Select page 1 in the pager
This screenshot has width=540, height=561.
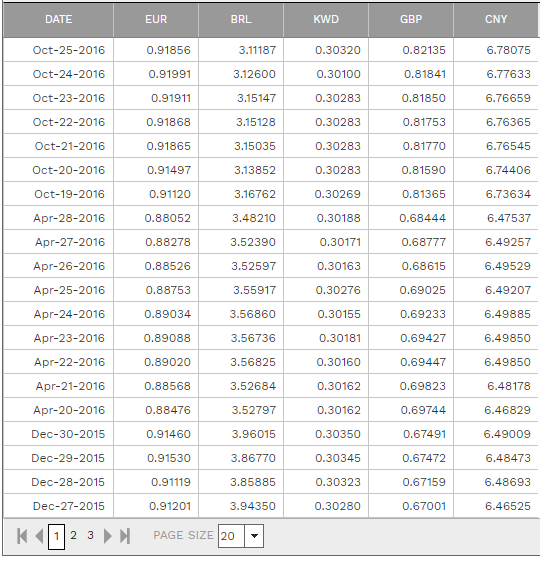(x=56, y=536)
